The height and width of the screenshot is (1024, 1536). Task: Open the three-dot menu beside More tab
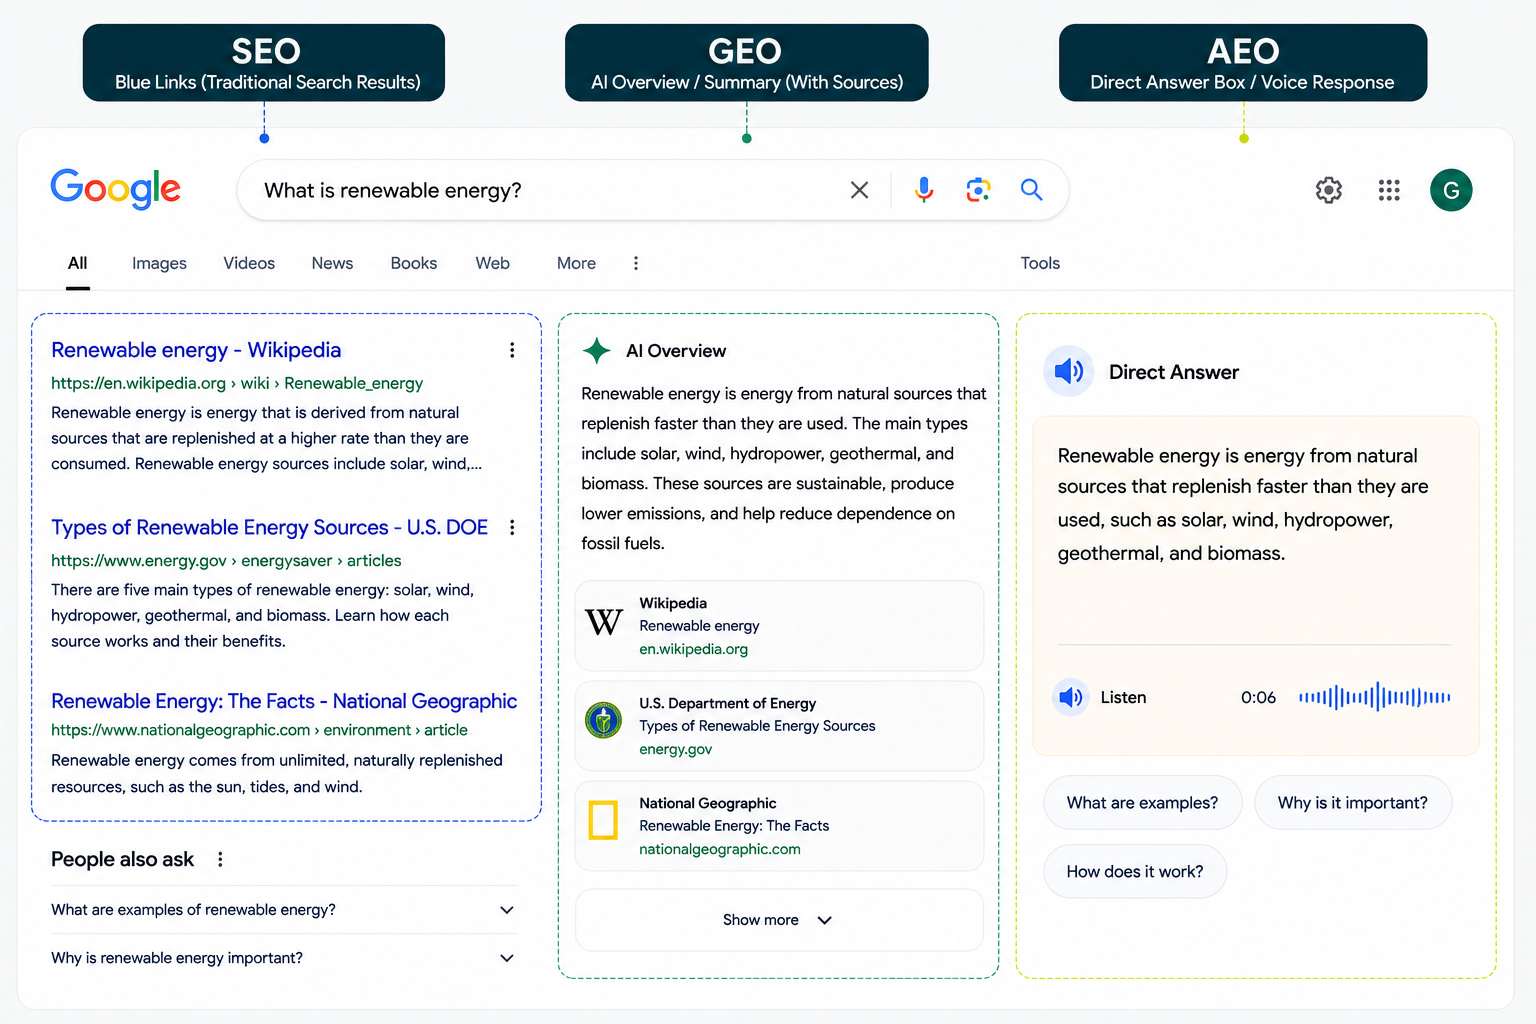(x=636, y=263)
